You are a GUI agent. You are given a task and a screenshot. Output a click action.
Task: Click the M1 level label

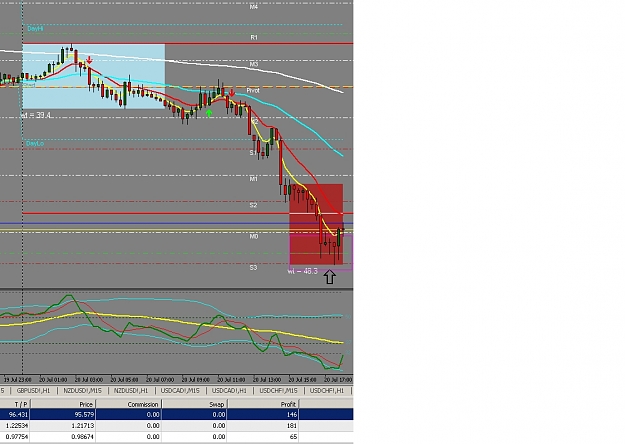click(x=254, y=179)
